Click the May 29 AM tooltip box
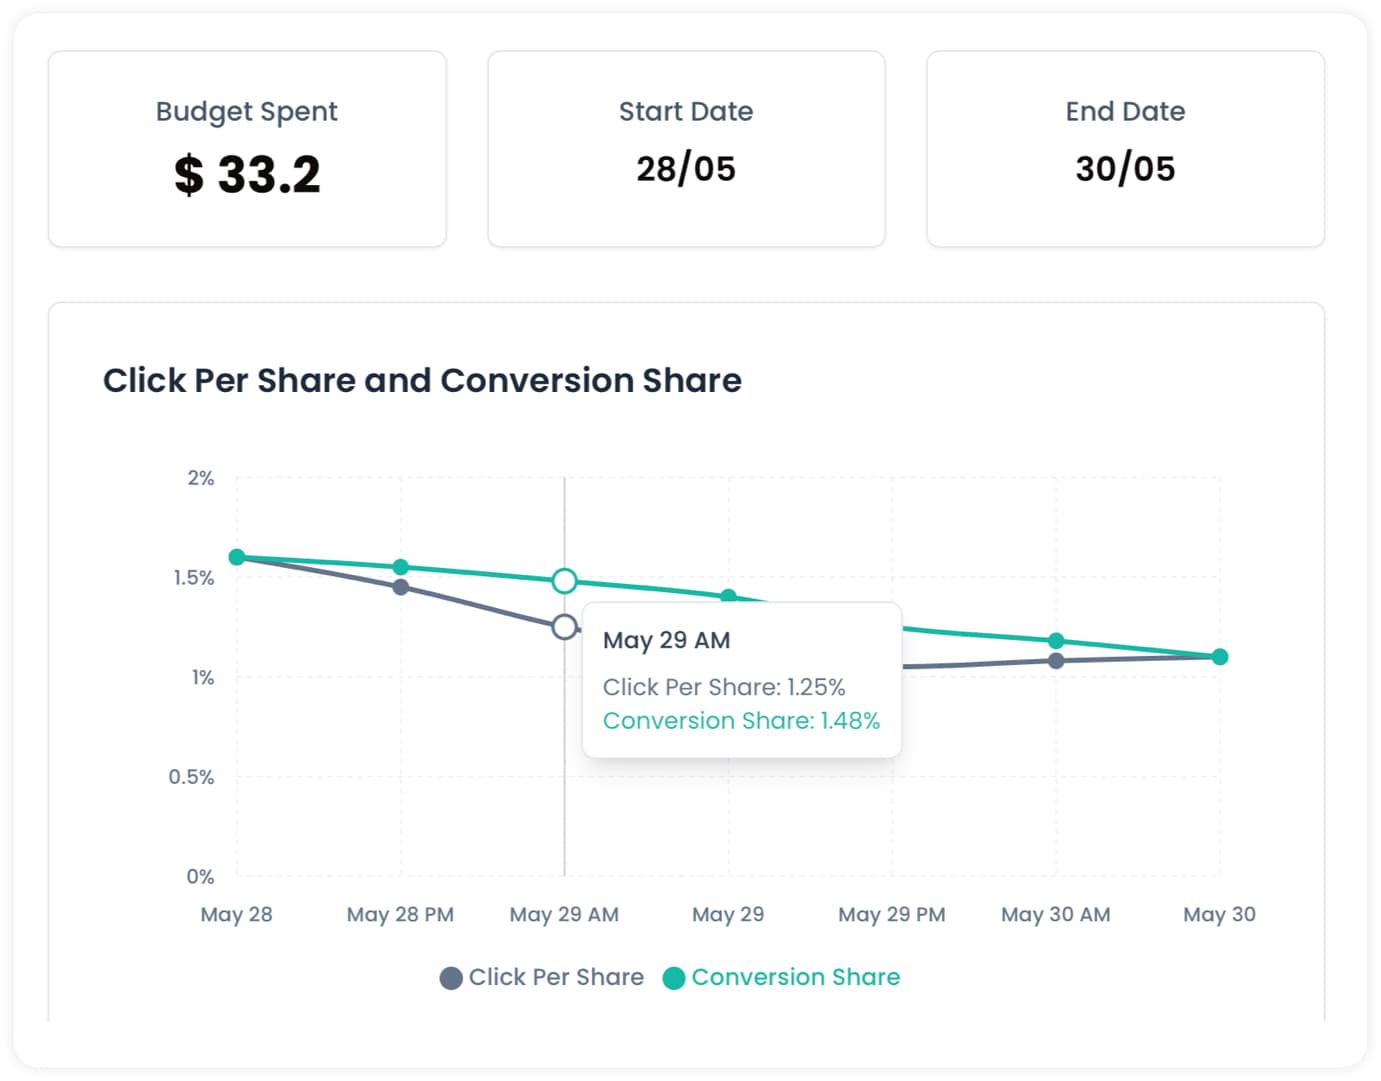Viewport: 1381px width, 1081px height. click(x=741, y=680)
